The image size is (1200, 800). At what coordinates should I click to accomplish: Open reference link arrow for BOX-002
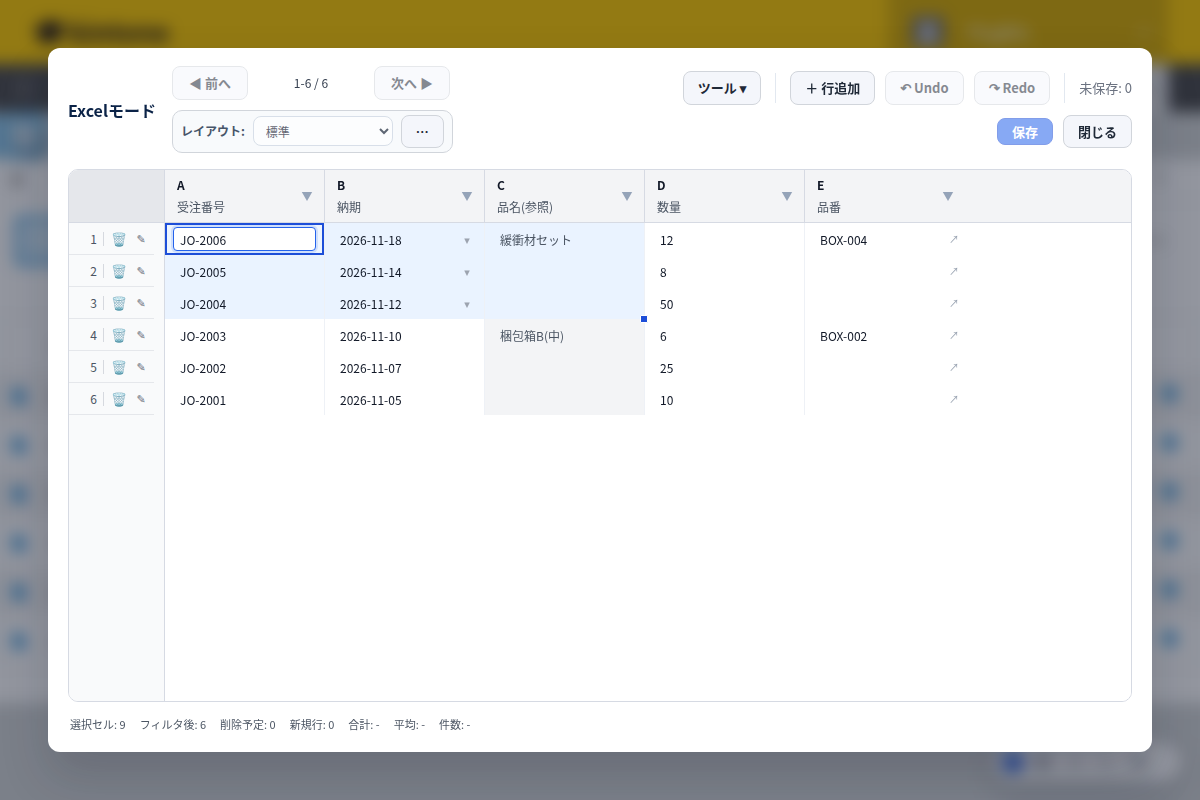click(x=954, y=336)
